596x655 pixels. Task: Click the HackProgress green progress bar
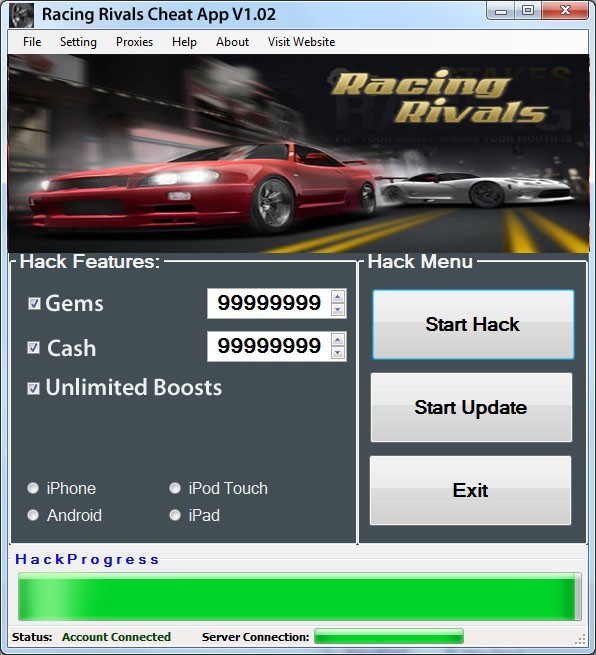pos(299,597)
